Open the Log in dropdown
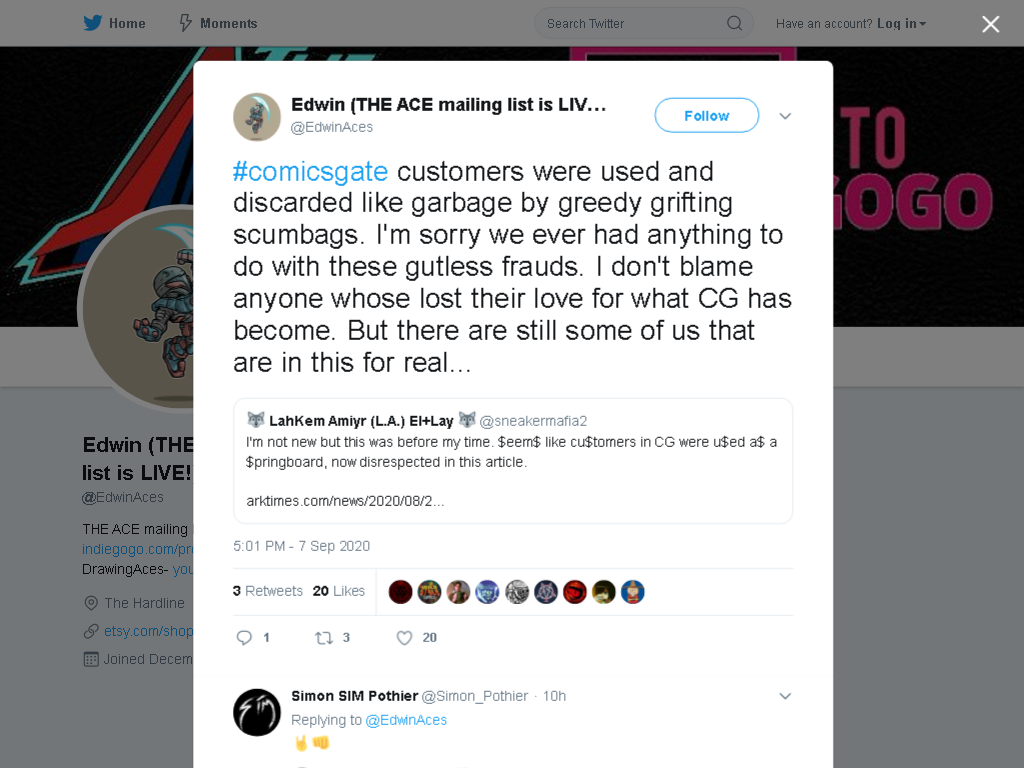Viewport: 1024px width, 768px height. (901, 24)
